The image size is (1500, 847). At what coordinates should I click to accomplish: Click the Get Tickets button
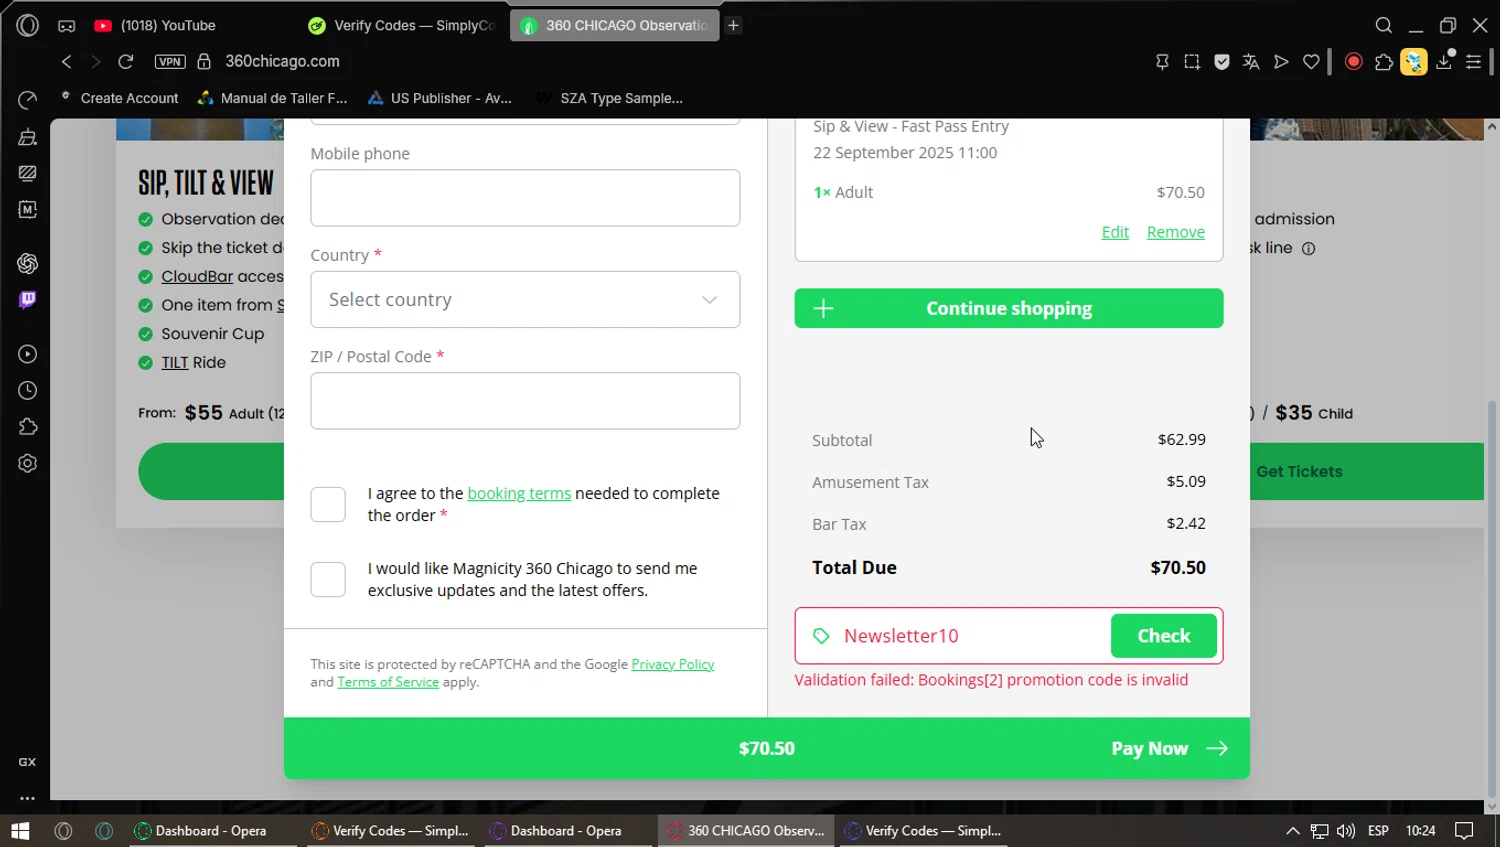pos(1366,472)
